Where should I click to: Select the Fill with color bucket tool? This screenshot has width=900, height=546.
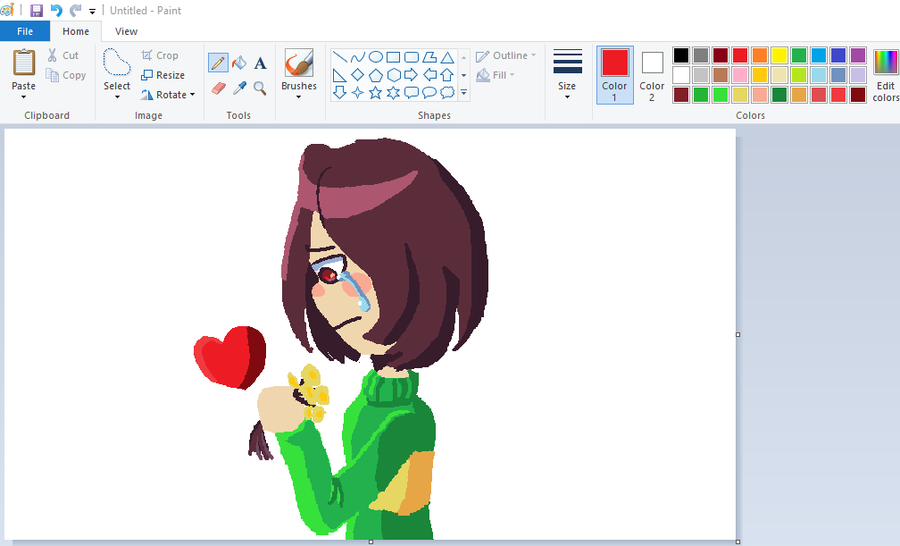(x=239, y=63)
